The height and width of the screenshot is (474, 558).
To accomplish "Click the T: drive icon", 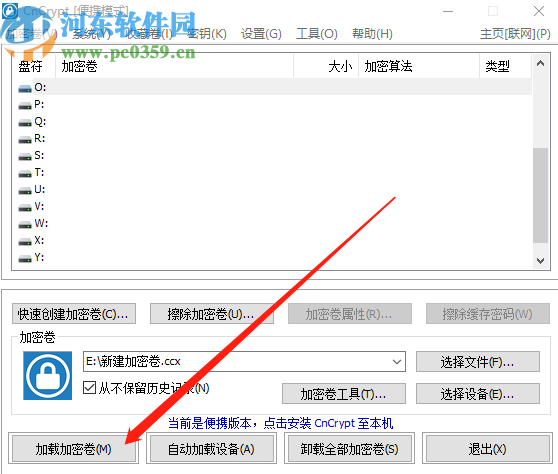I will pyautogui.click(x=25, y=174).
